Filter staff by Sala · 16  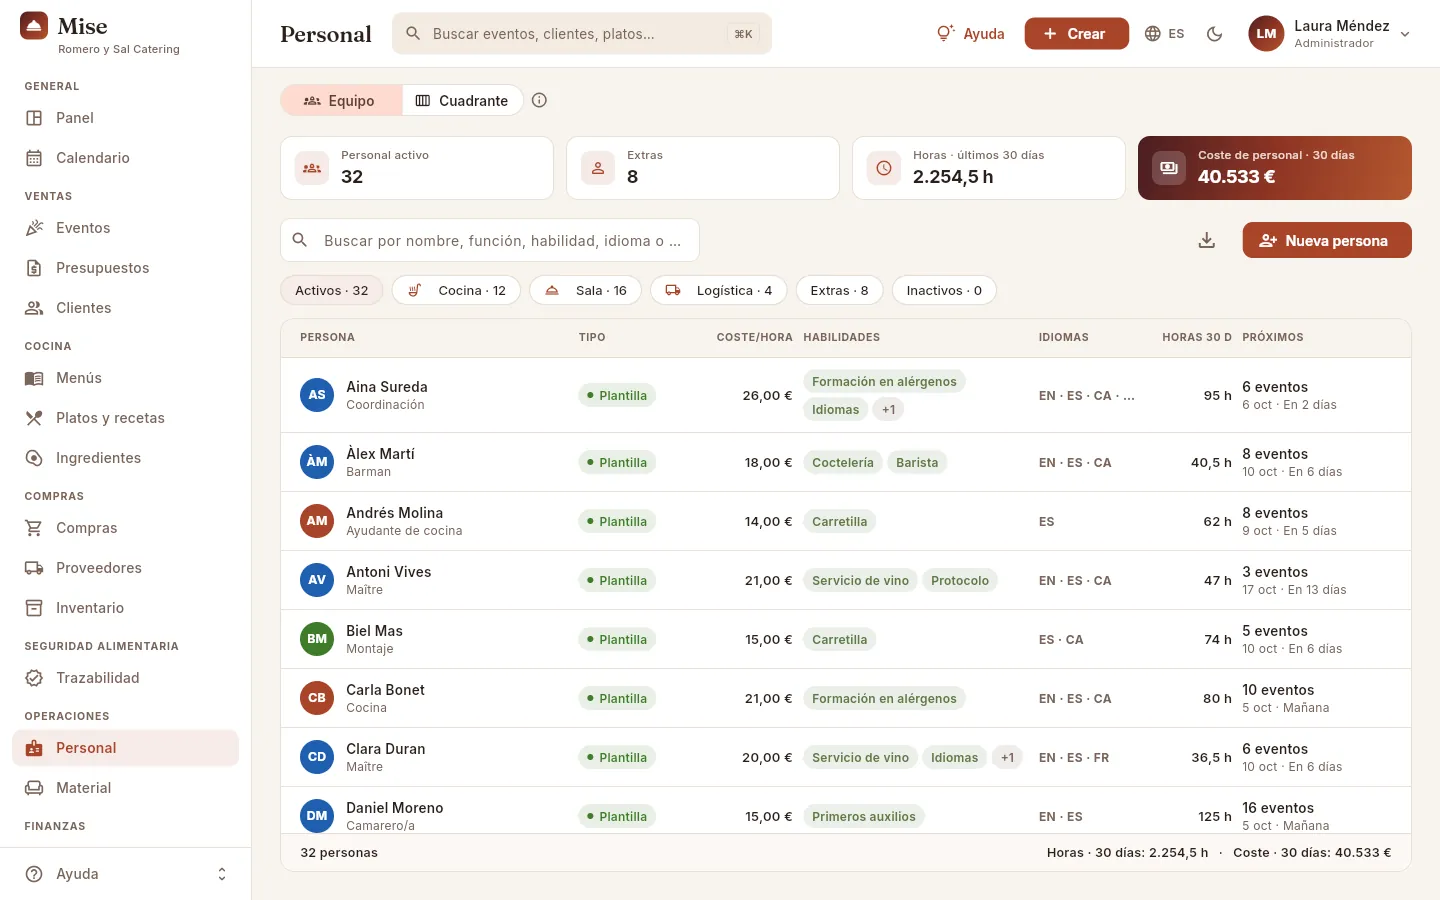point(585,290)
